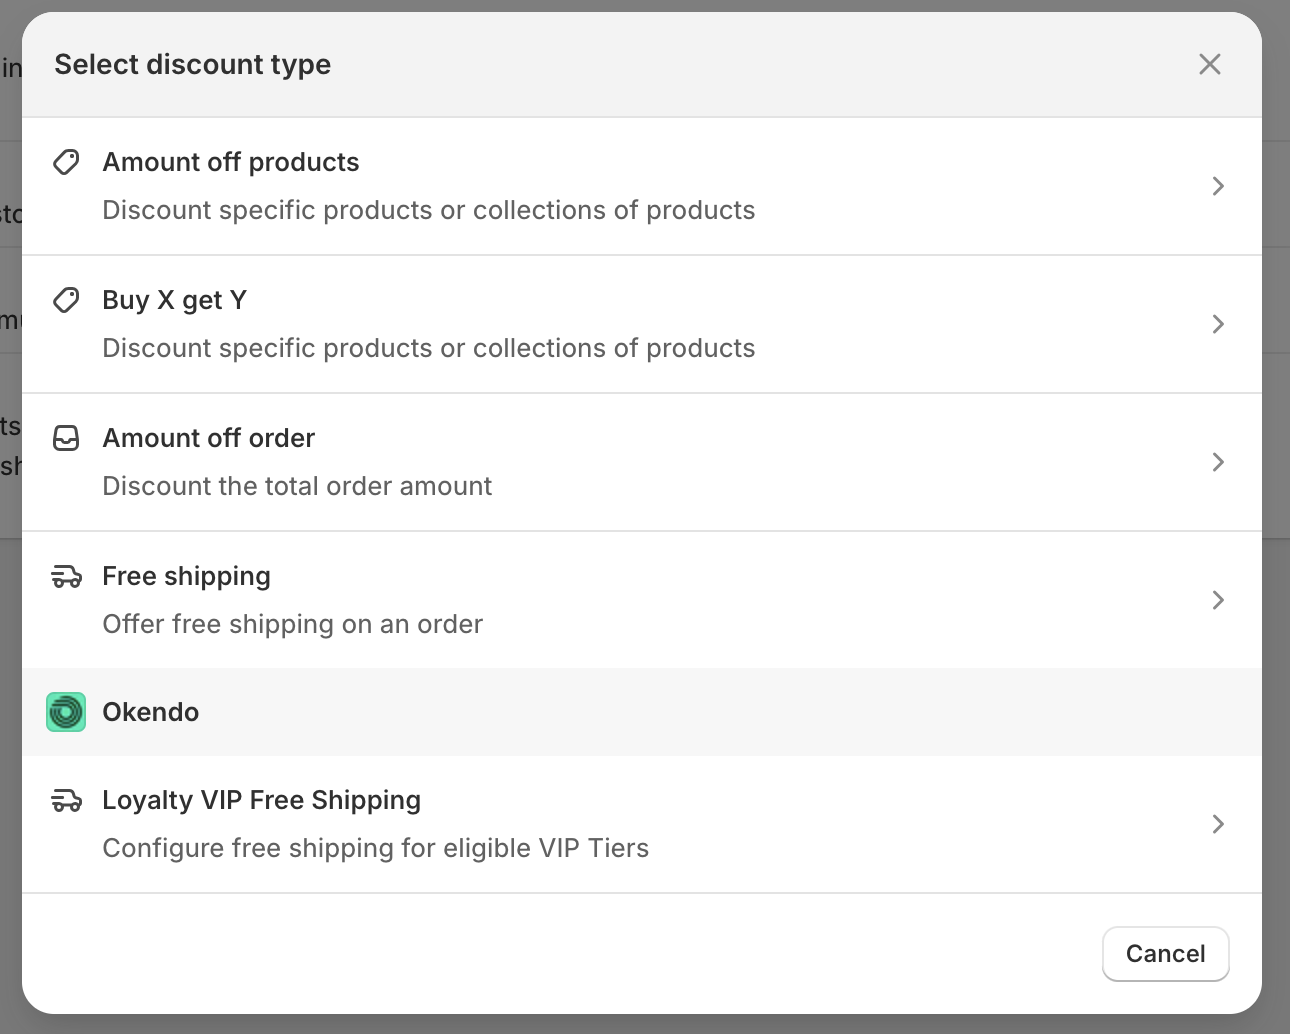Open the Free shipping chevron arrow
Viewport: 1290px width, 1034px height.
pyautogui.click(x=1218, y=600)
